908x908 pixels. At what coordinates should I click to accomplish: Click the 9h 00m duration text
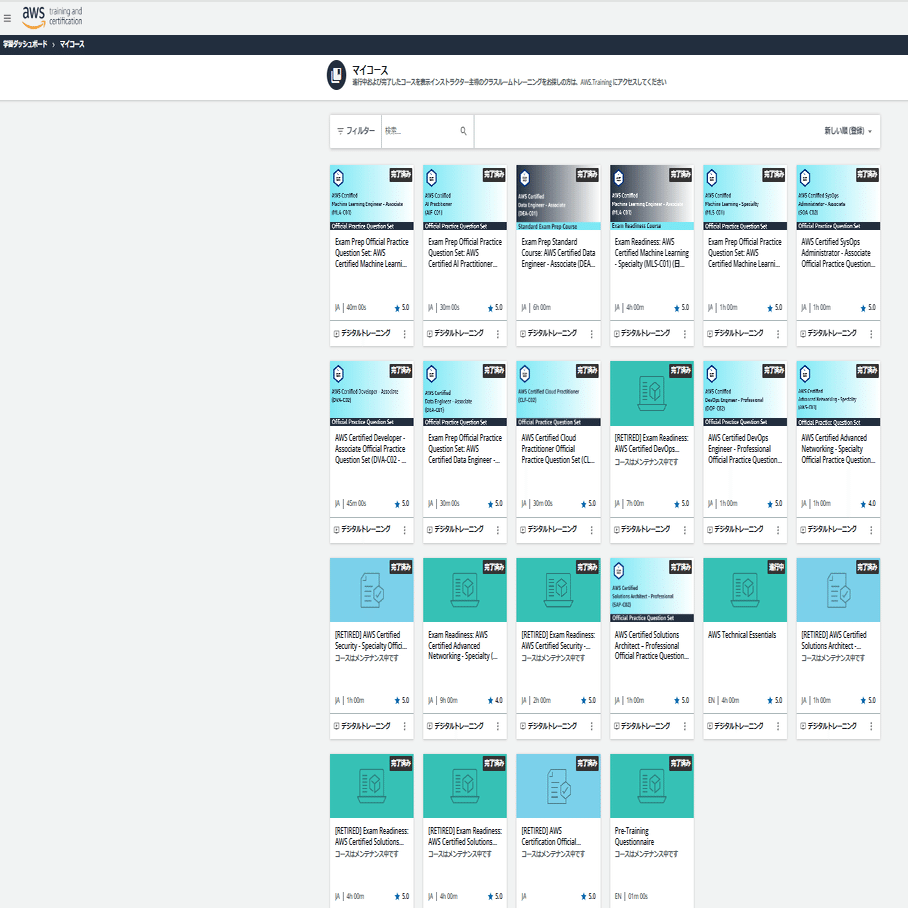(x=449, y=700)
